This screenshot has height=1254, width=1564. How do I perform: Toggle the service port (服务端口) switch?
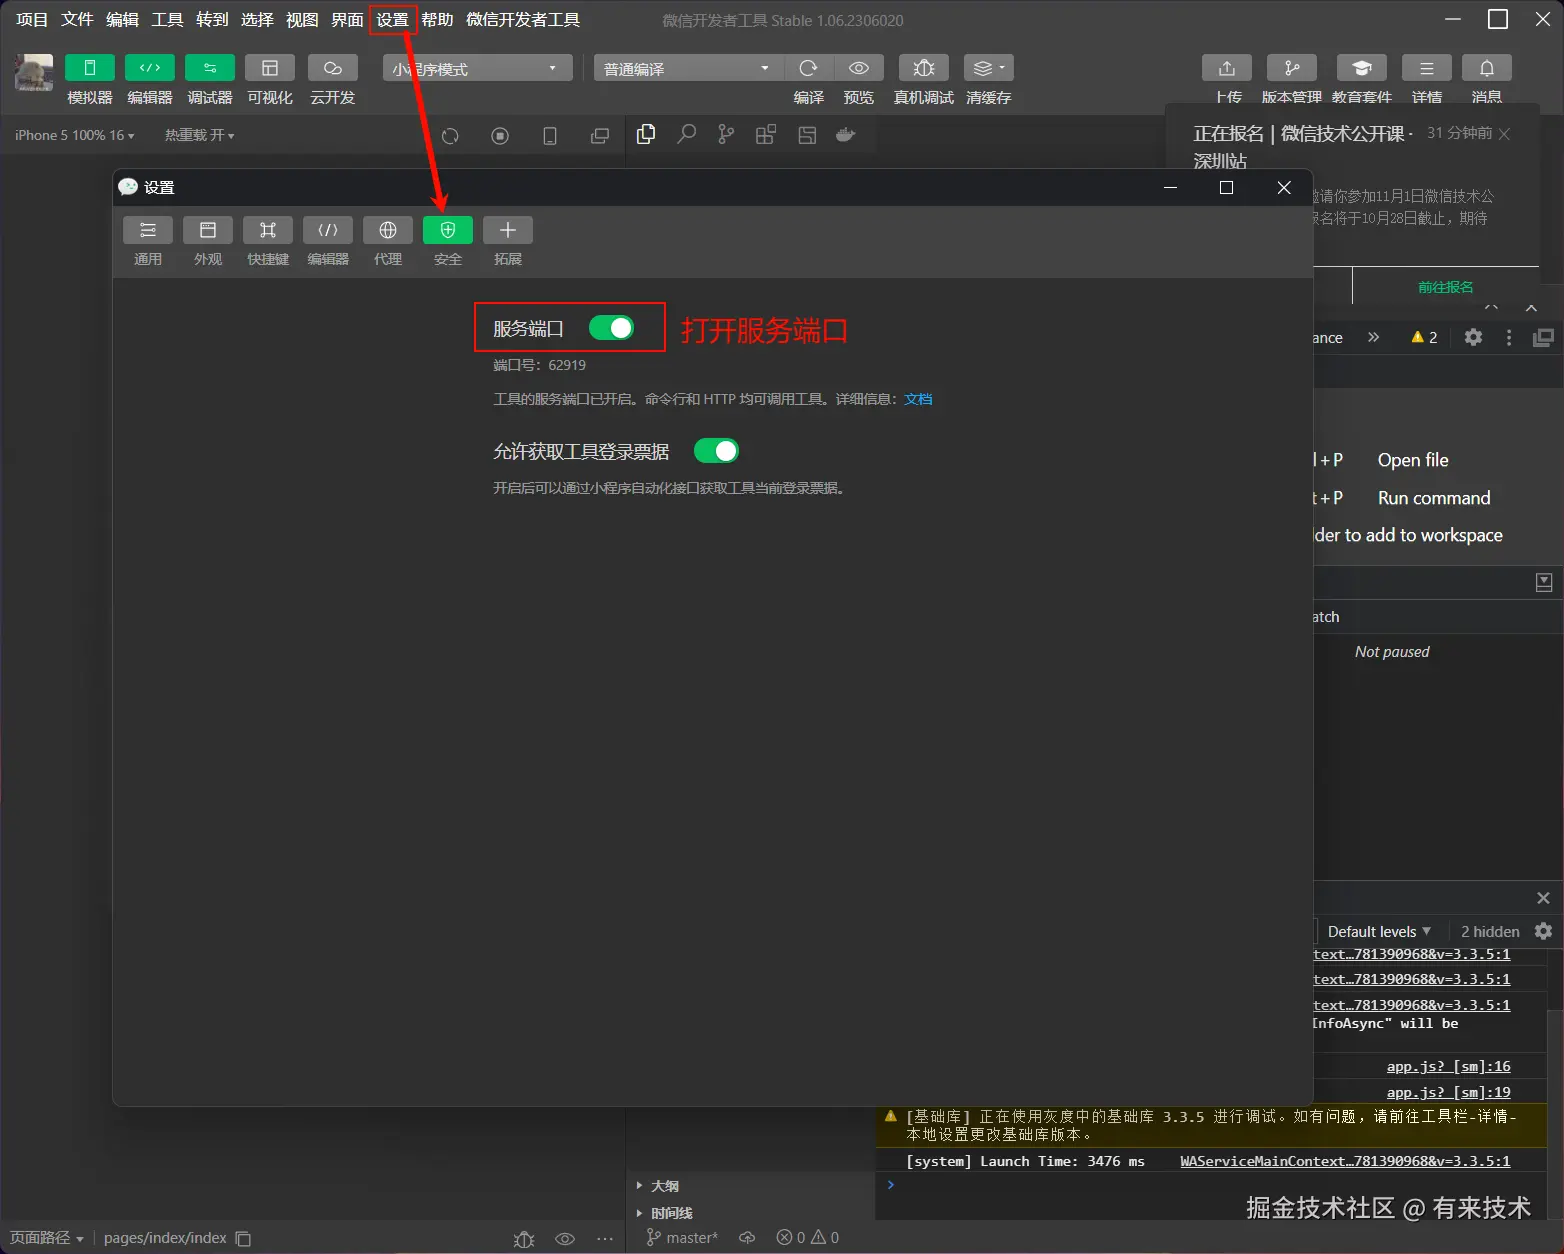coord(611,328)
